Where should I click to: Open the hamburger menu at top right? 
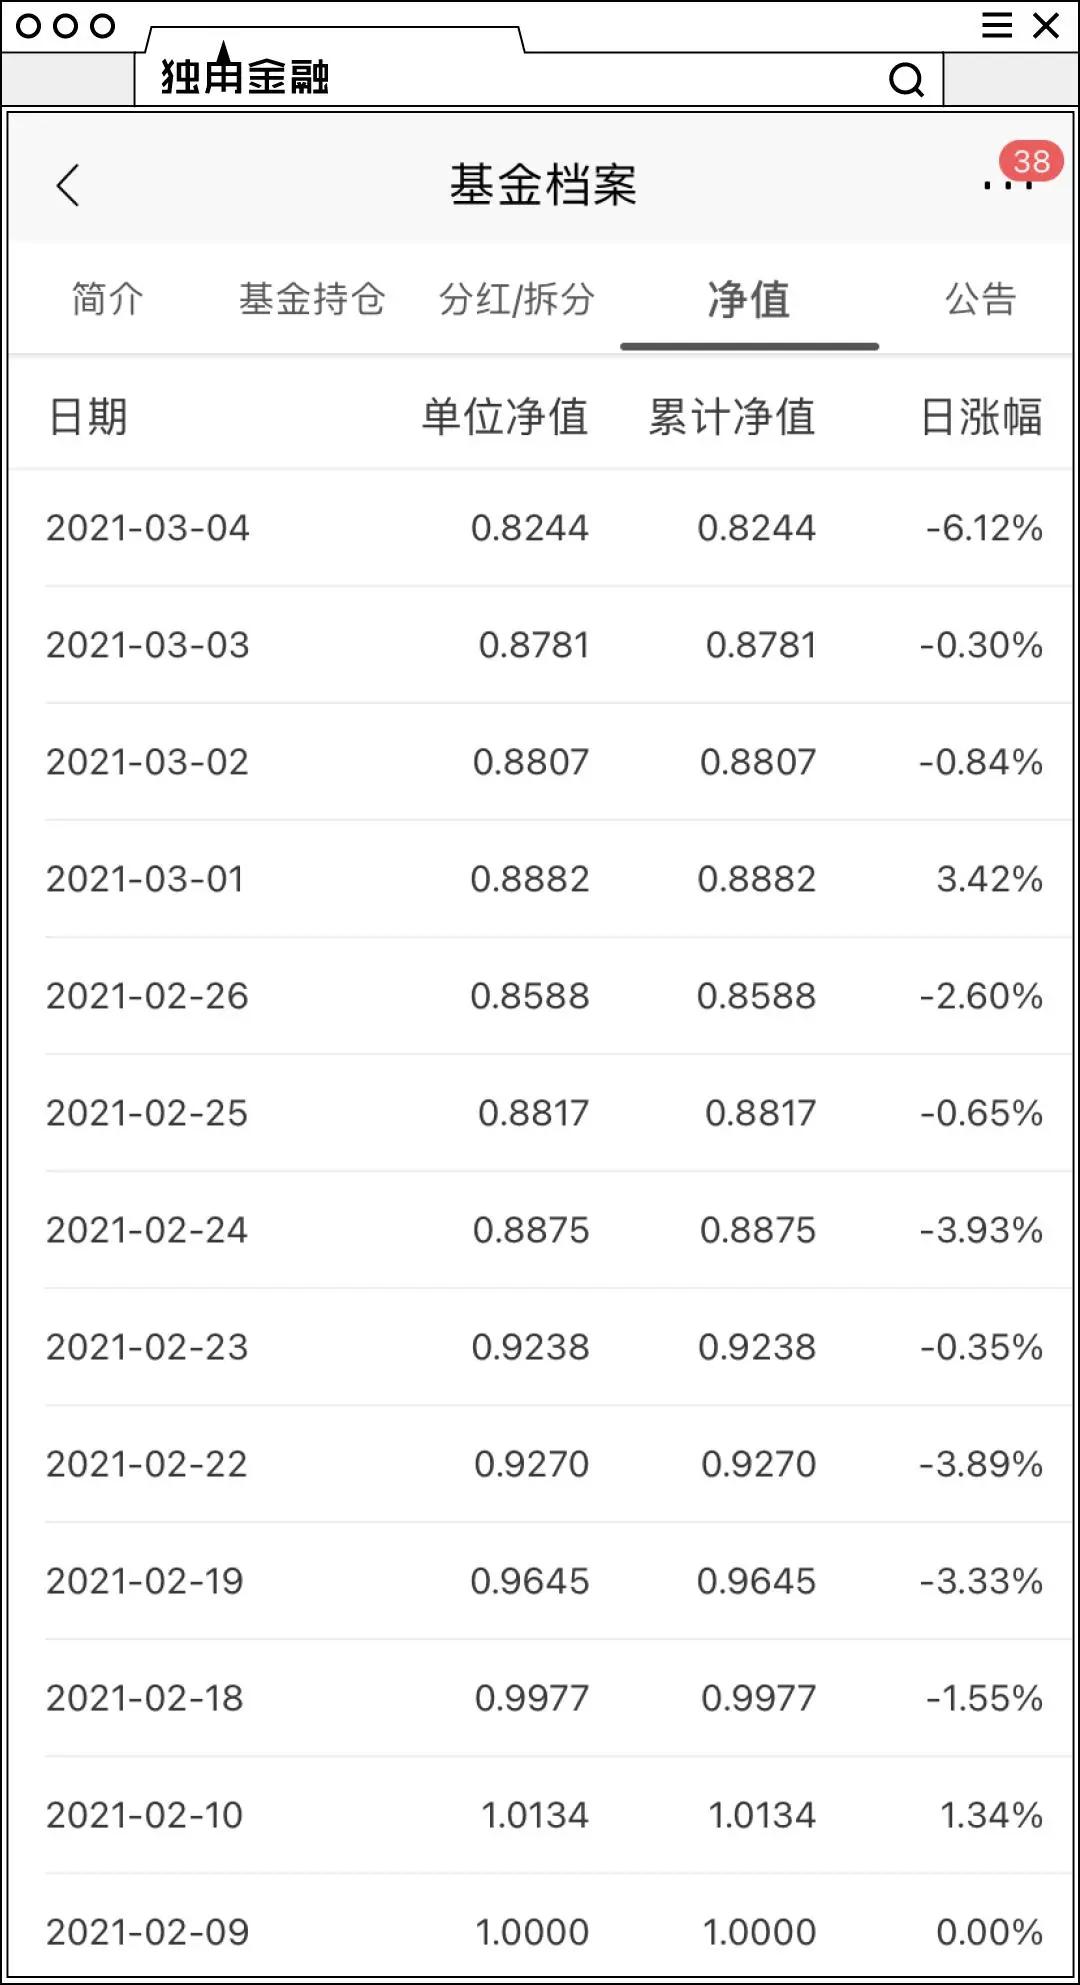(995, 27)
